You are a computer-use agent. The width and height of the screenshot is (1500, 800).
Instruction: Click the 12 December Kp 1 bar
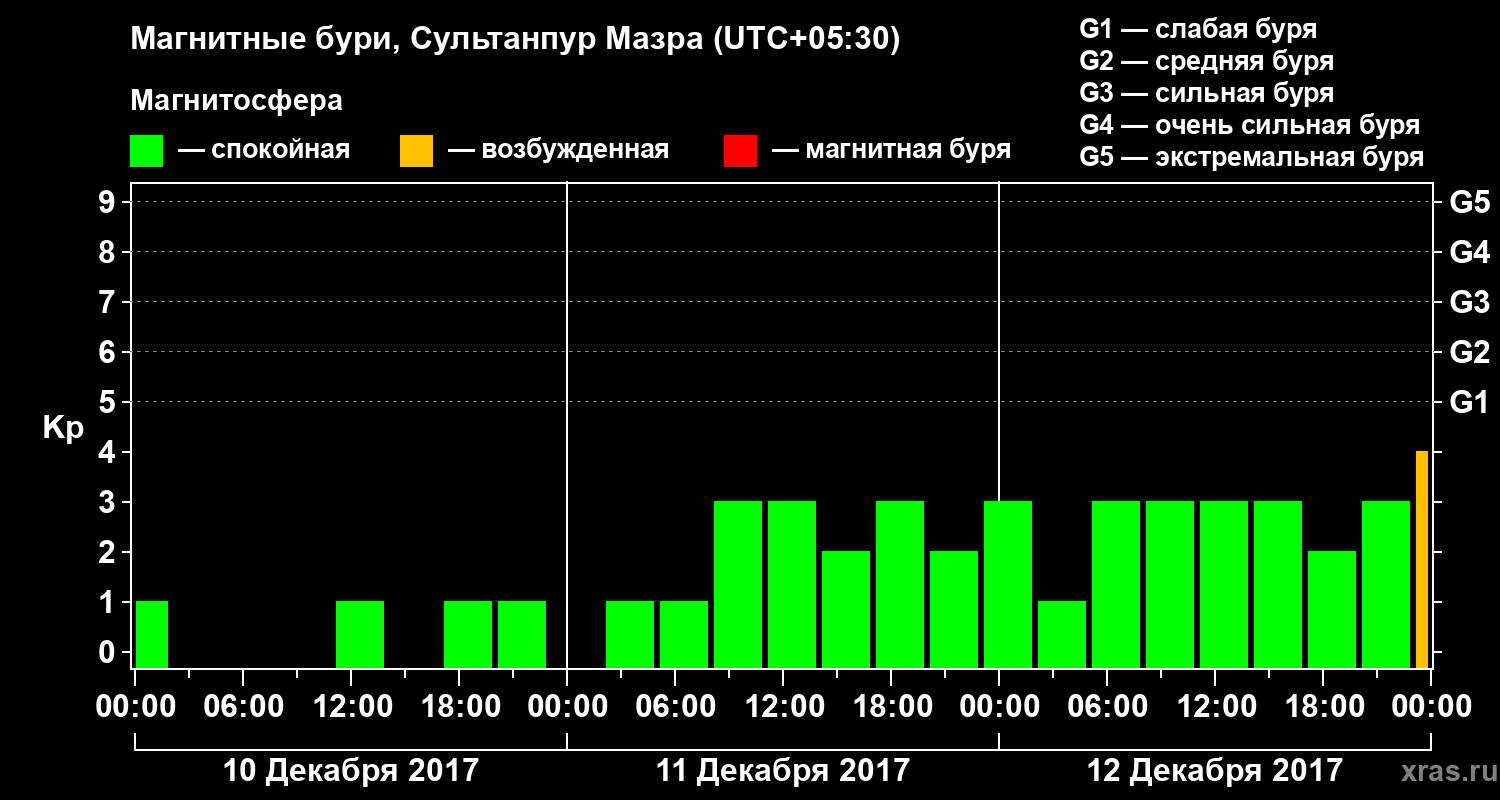pos(1062,634)
